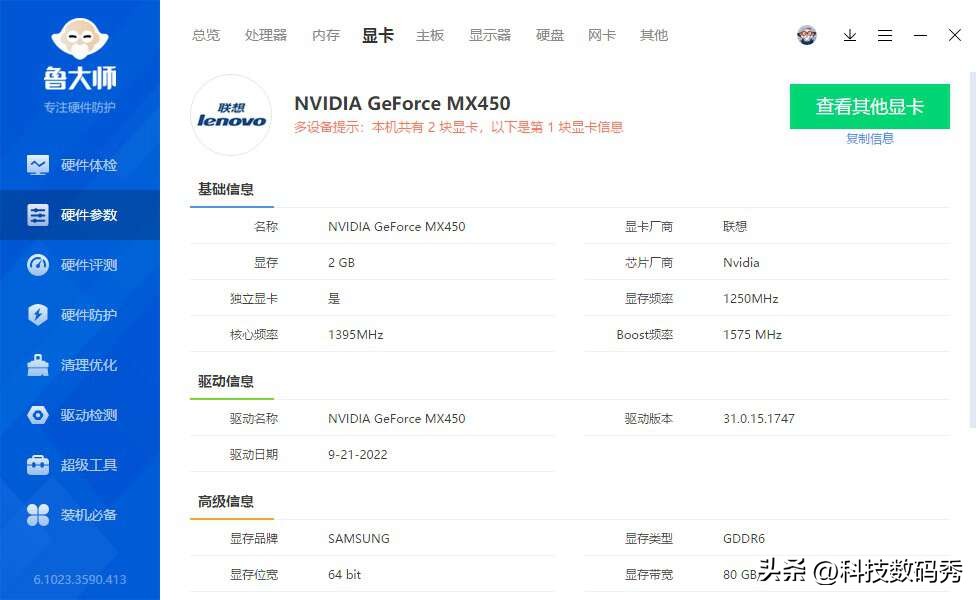Open 装机必备 essential software section
Viewport: 980px width, 600px height.
[80, 514]
